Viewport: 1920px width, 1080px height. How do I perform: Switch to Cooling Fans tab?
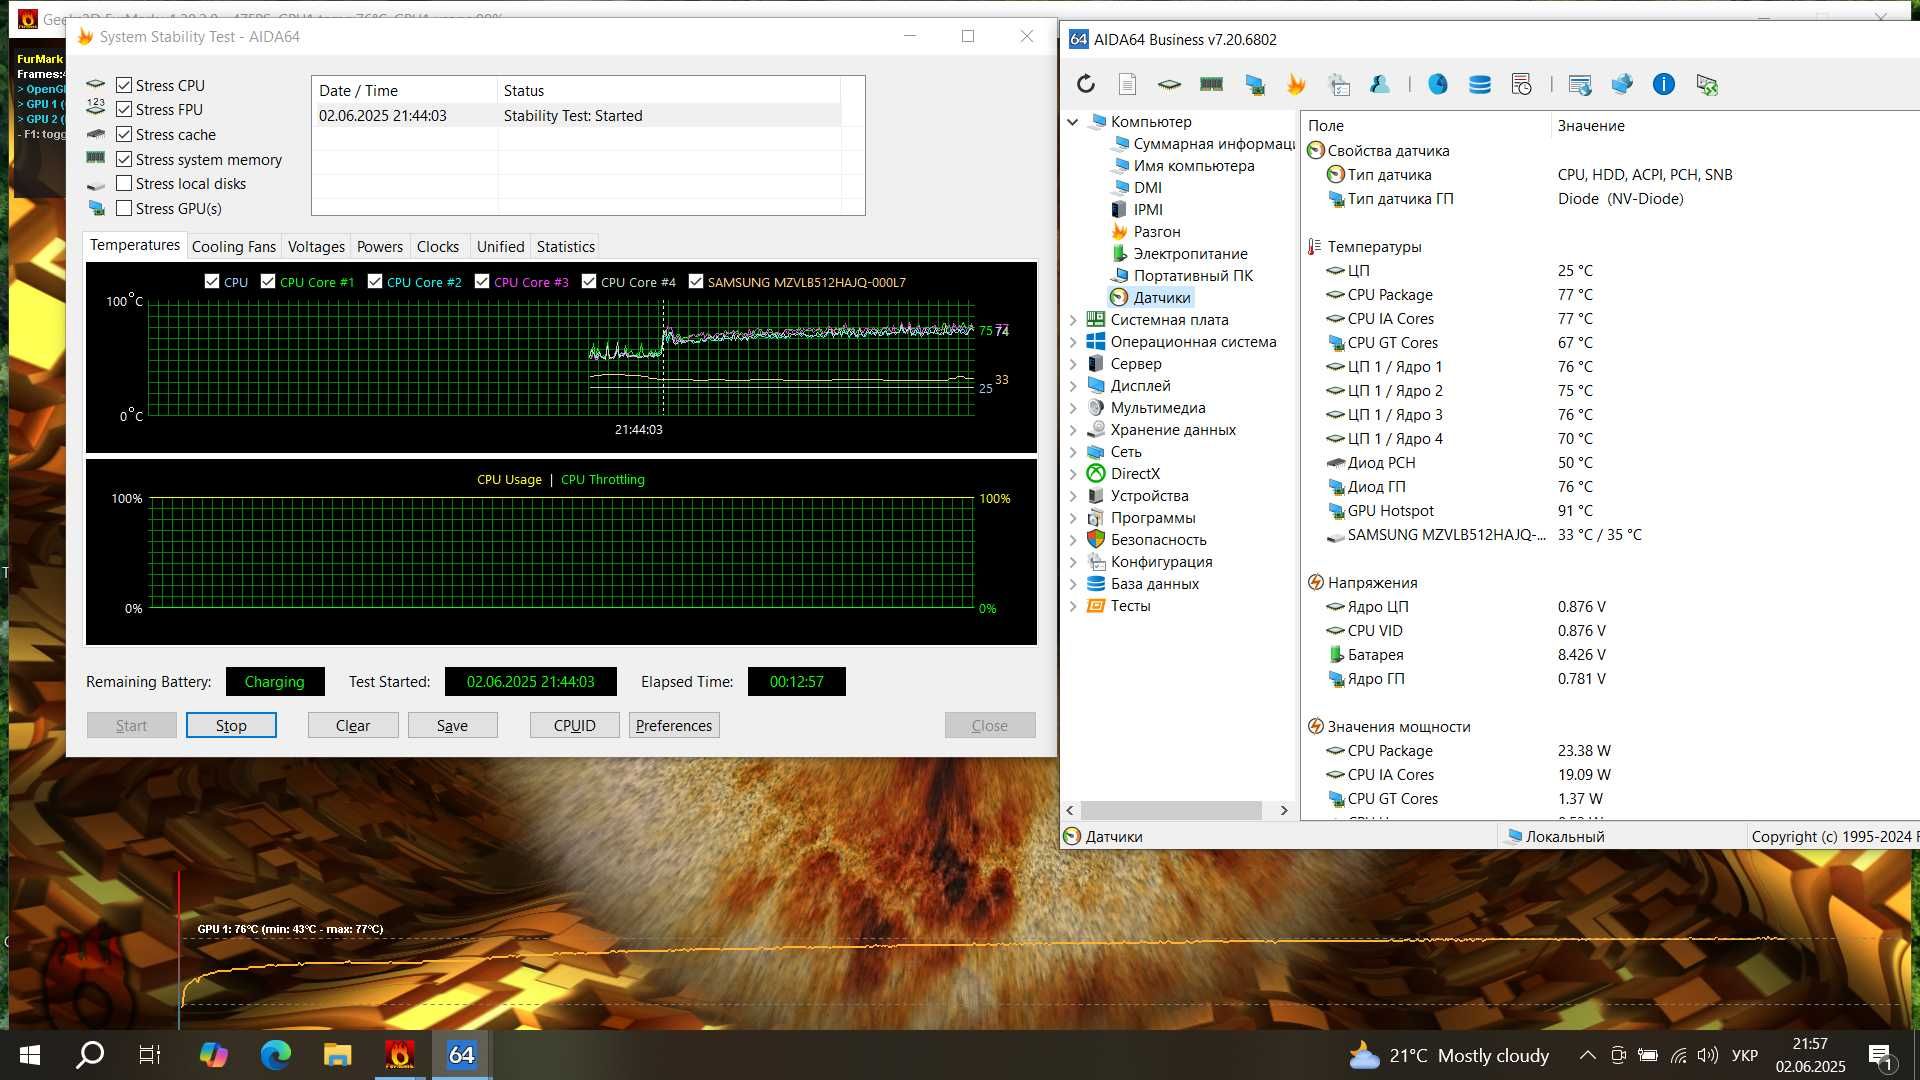point(233,247)
